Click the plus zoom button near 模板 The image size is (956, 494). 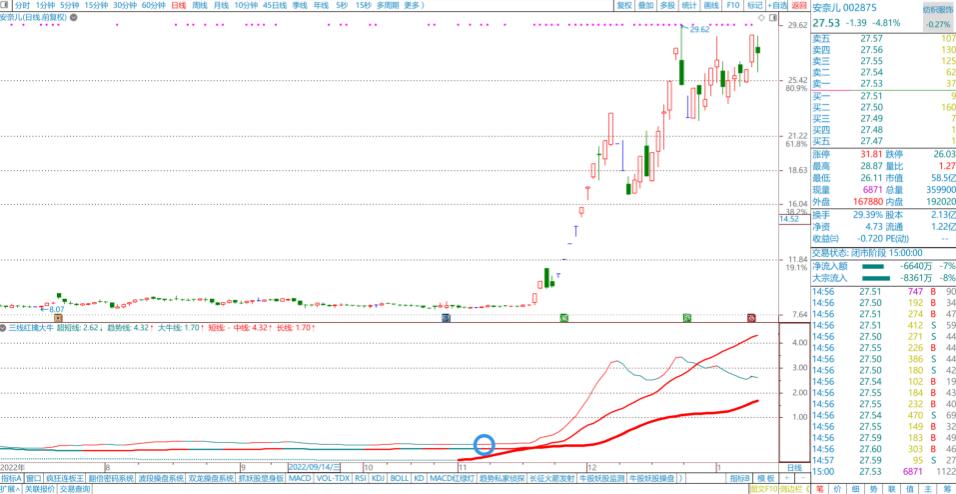point(788,478)
